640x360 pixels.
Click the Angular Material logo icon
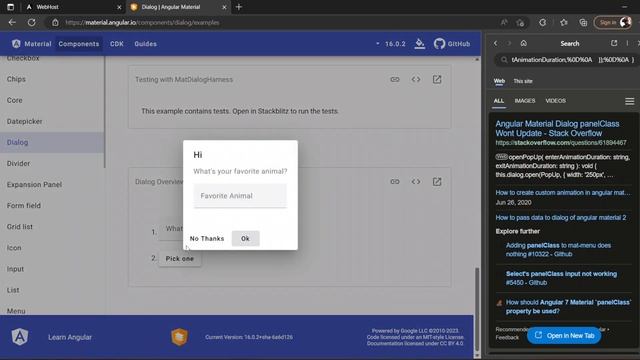pyautogui.click(x=16, y=44)
